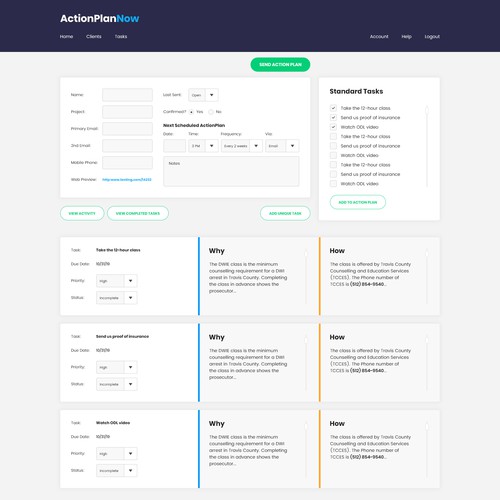Viewport: 500px width, 500px height.
Task: Click How scrollbar in Watch DDL video card
Action: tap(427, 450)
